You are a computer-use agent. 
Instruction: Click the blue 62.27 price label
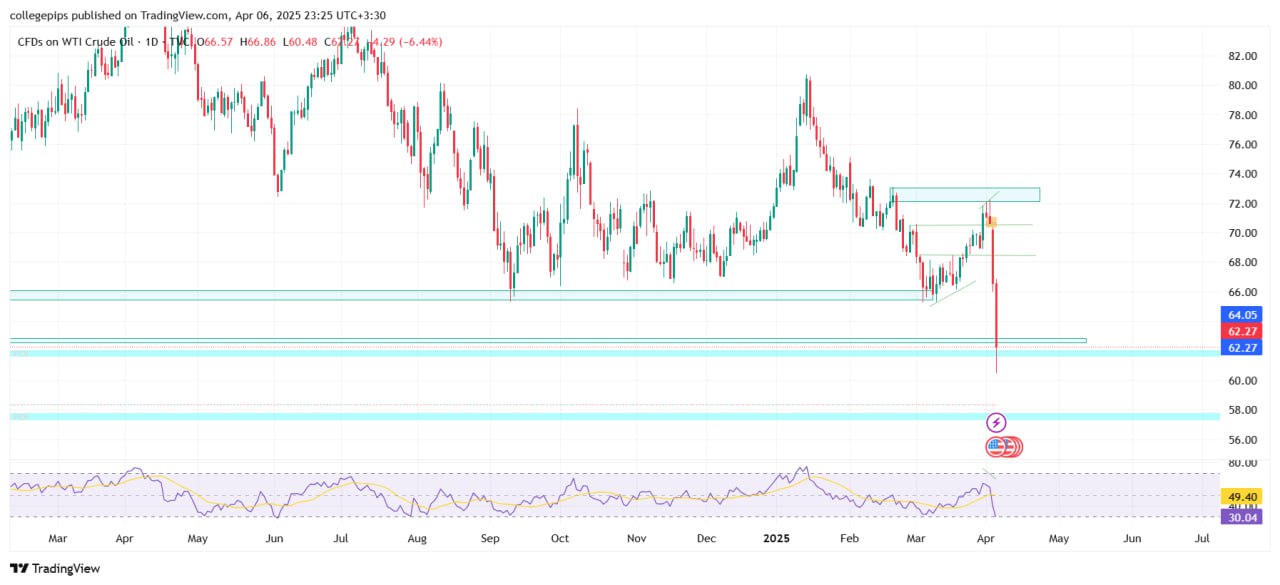1241,348
